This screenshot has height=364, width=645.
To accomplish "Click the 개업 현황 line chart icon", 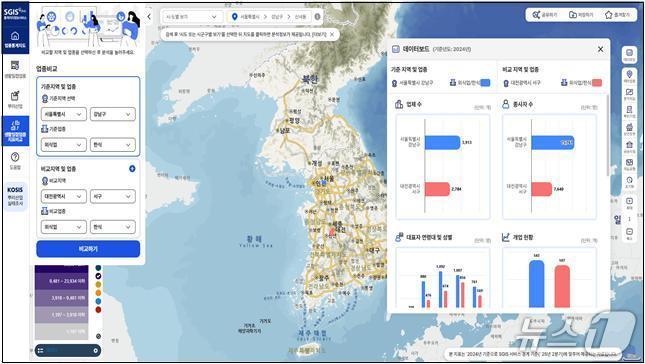I will tap(506, 237).
